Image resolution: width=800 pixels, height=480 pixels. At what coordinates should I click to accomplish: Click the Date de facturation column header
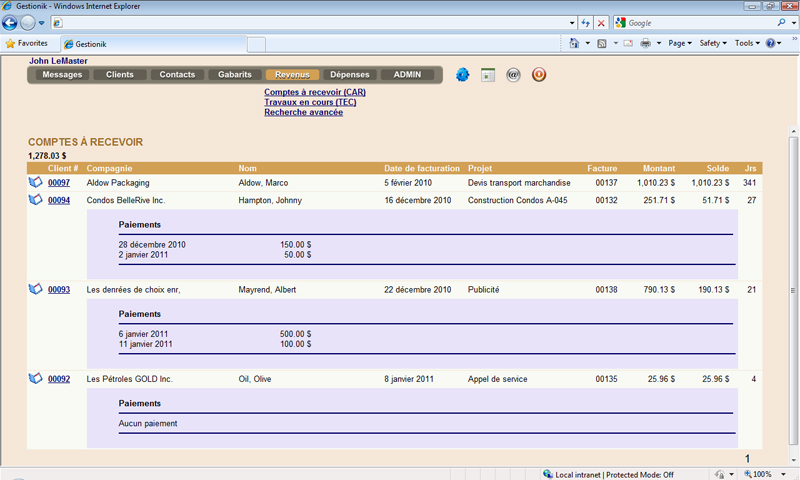coord(422,168)
